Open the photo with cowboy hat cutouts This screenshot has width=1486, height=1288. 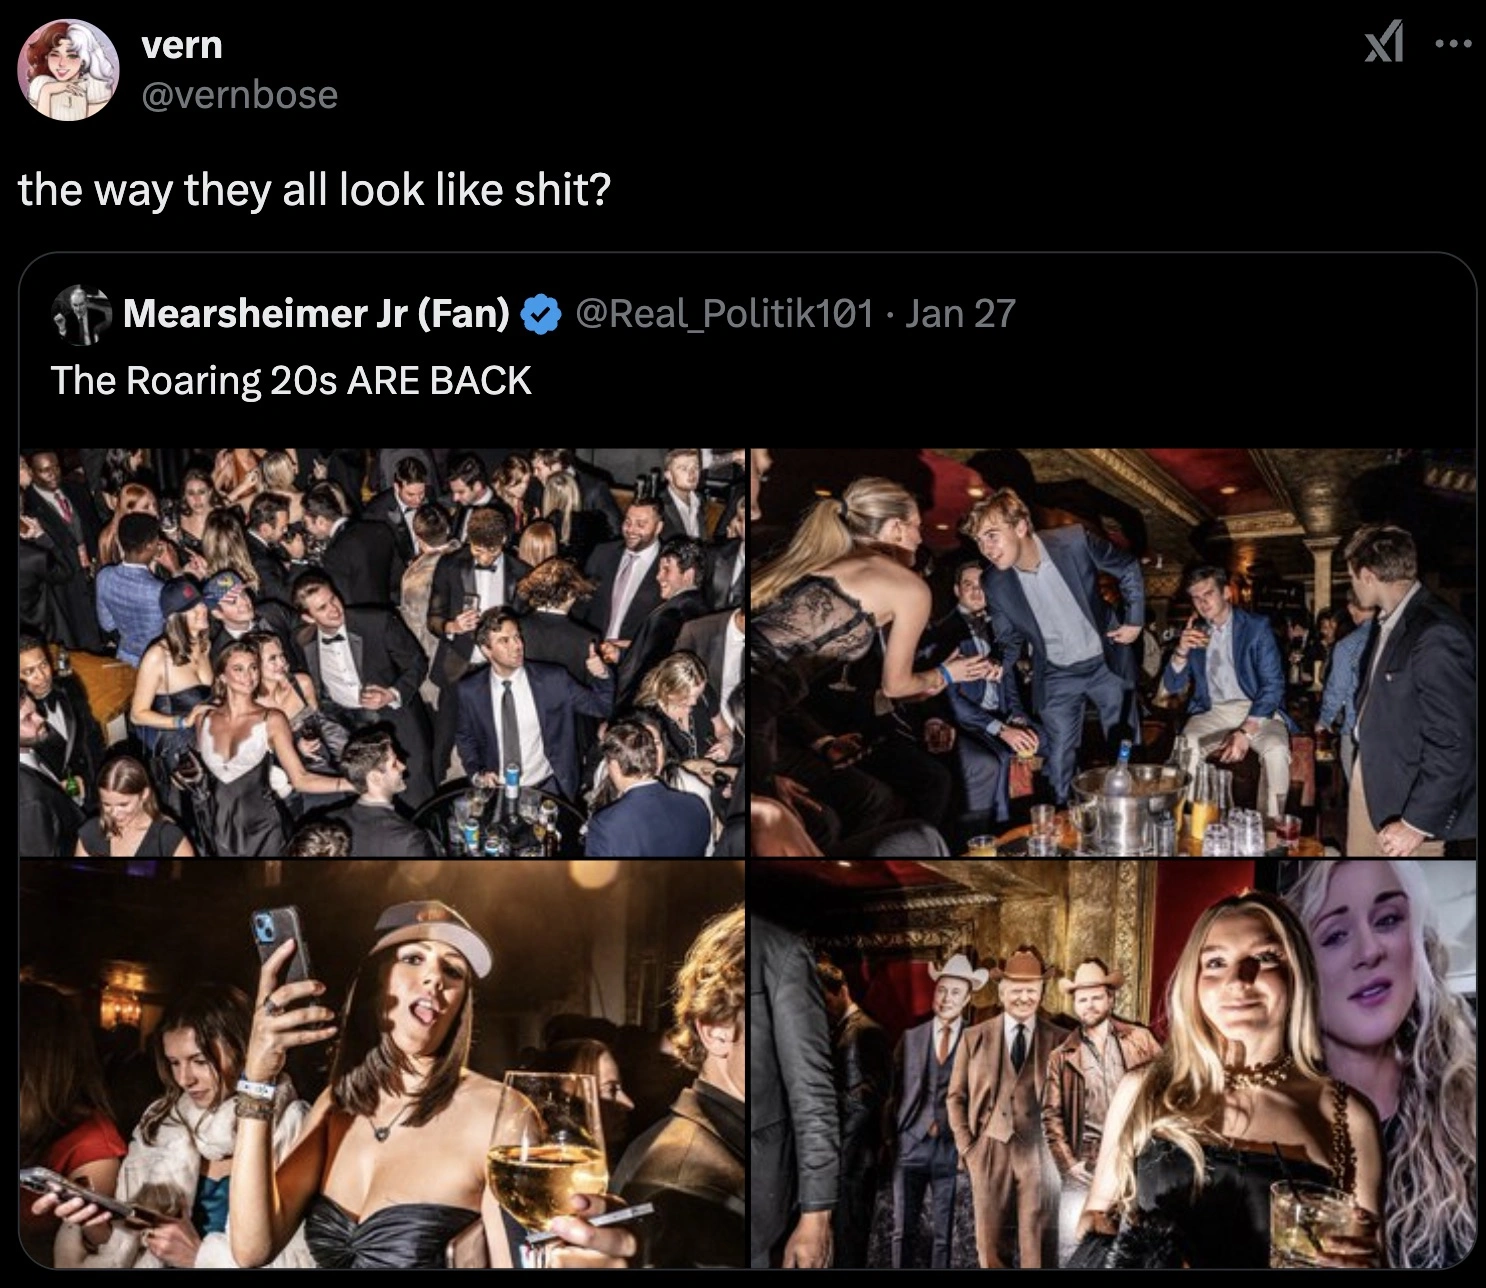click(1113, 1065)
